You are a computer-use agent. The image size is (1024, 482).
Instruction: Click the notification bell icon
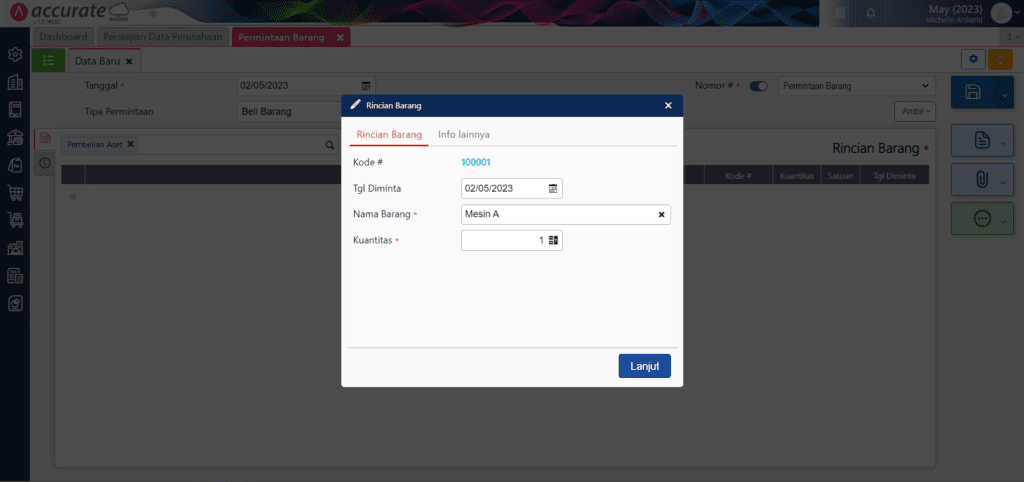tap(871, 12)
